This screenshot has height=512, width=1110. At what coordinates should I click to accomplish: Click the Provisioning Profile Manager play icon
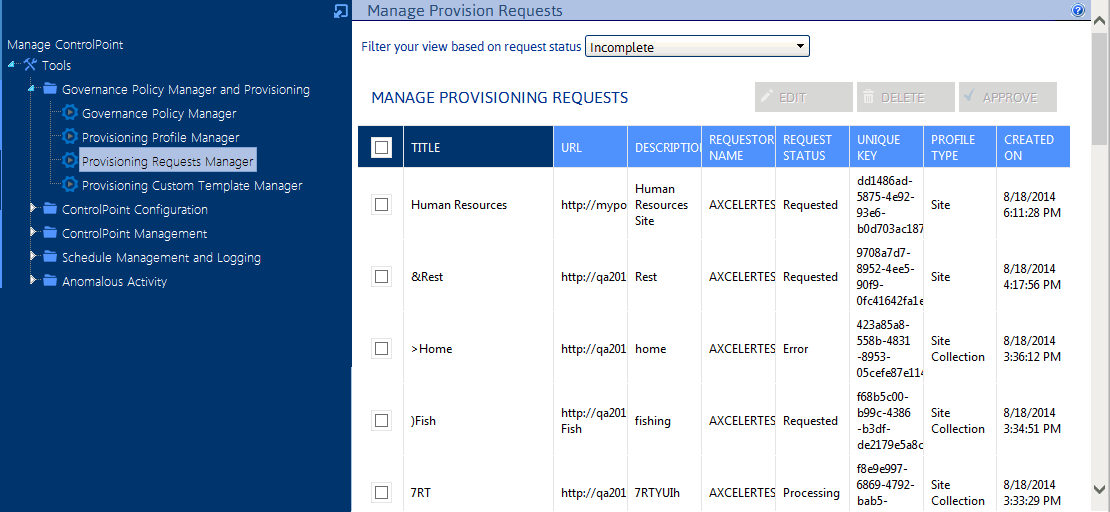coord(70,137)
